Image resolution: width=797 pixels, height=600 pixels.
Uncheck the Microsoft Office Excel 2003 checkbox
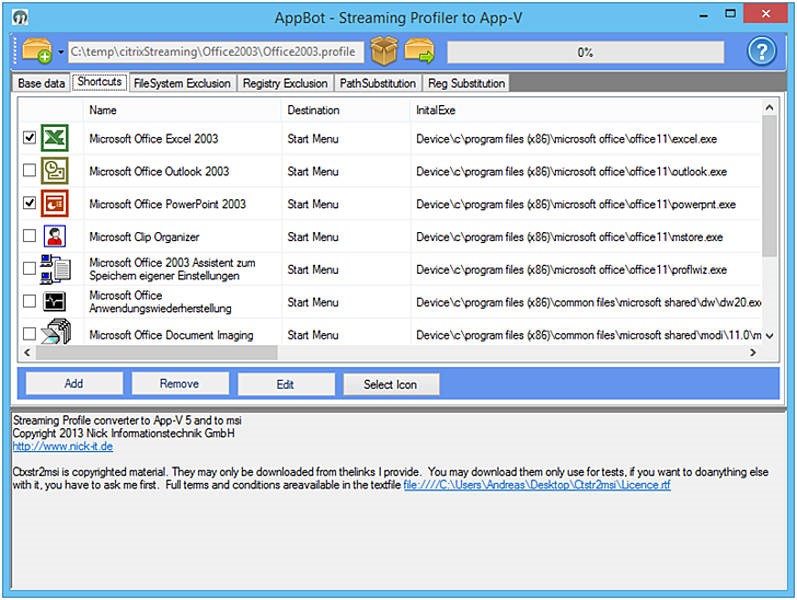[29, 137]
